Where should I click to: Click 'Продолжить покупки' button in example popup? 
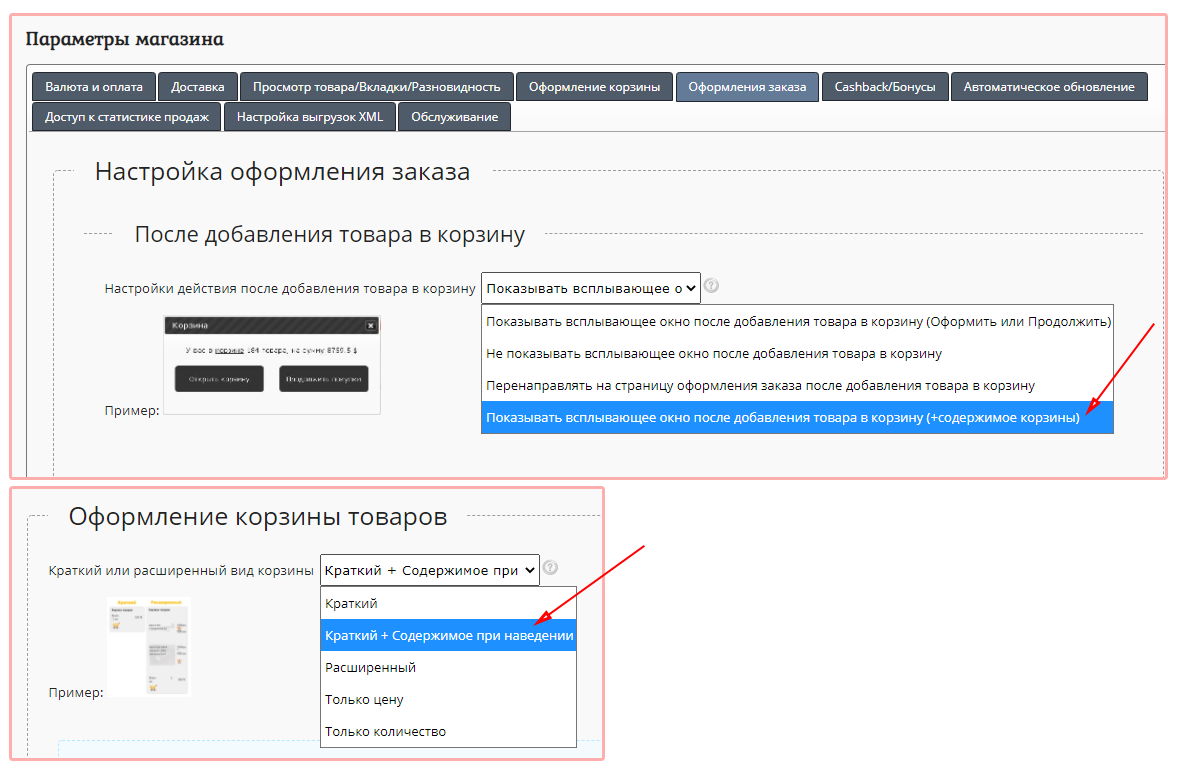pyautogui.click(x=323, y=379)
